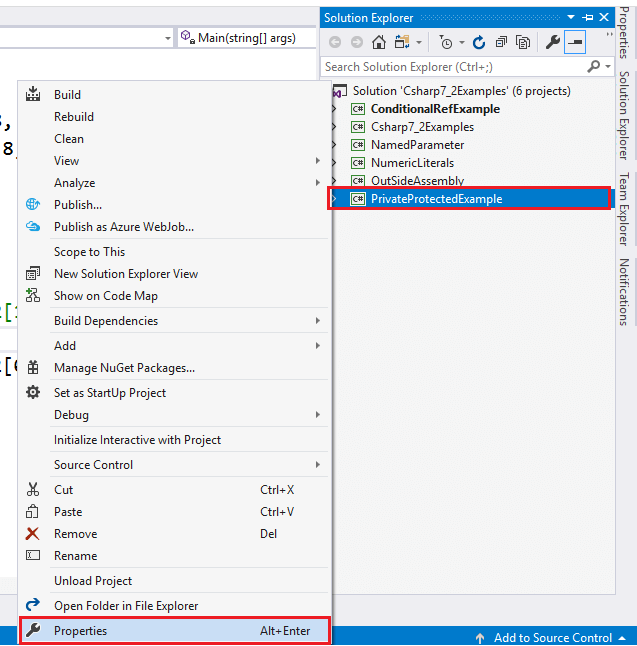Expand the NumericLiterals project node
The width and height of the screenshot is (637, 646).
(x=334, y=163)
